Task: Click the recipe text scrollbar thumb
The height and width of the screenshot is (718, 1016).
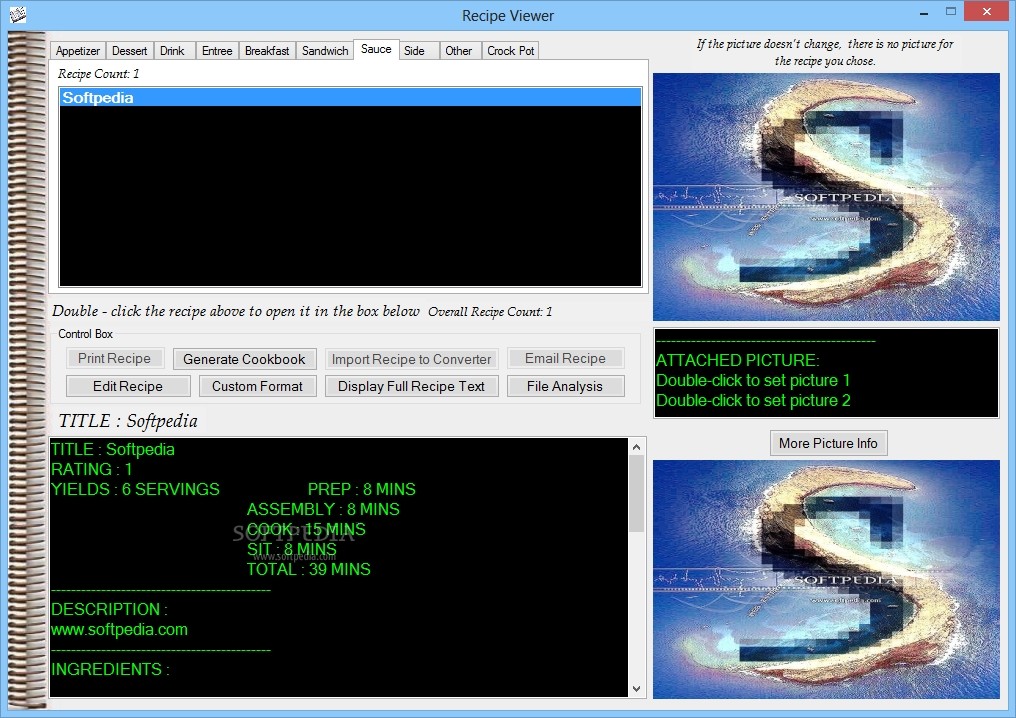Action: pyautogui.click(x=636, y=493)
